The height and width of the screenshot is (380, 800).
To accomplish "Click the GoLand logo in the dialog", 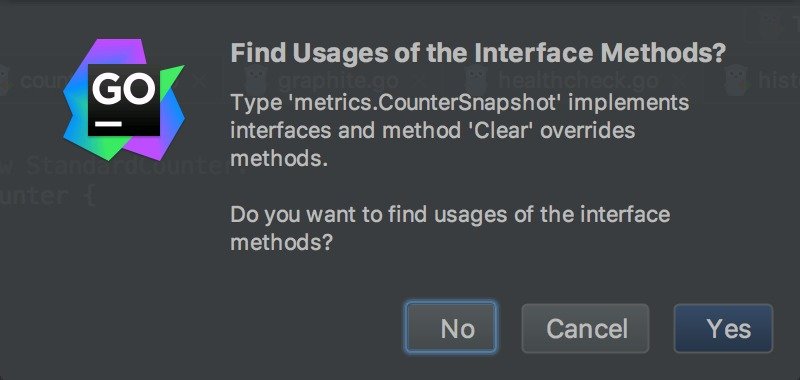I will tap(123, 99).
